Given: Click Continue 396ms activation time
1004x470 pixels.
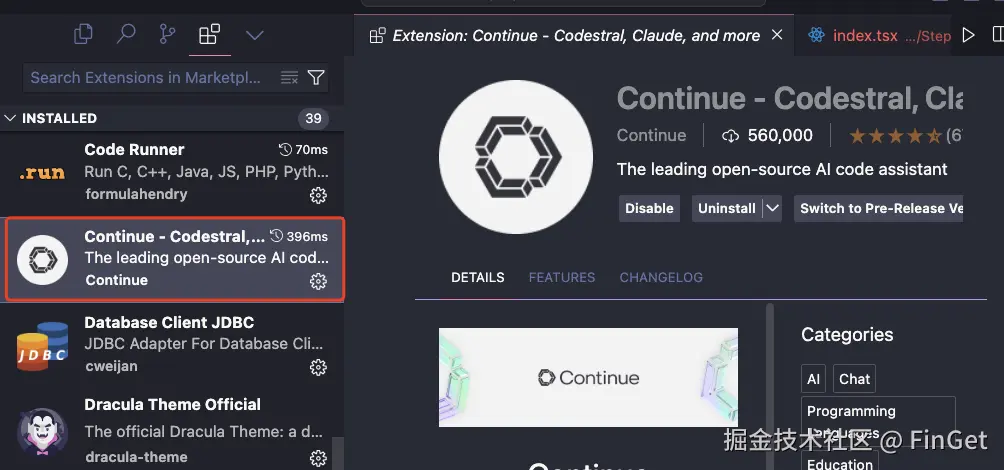Looking at the screenshot, I should [298, 236].
